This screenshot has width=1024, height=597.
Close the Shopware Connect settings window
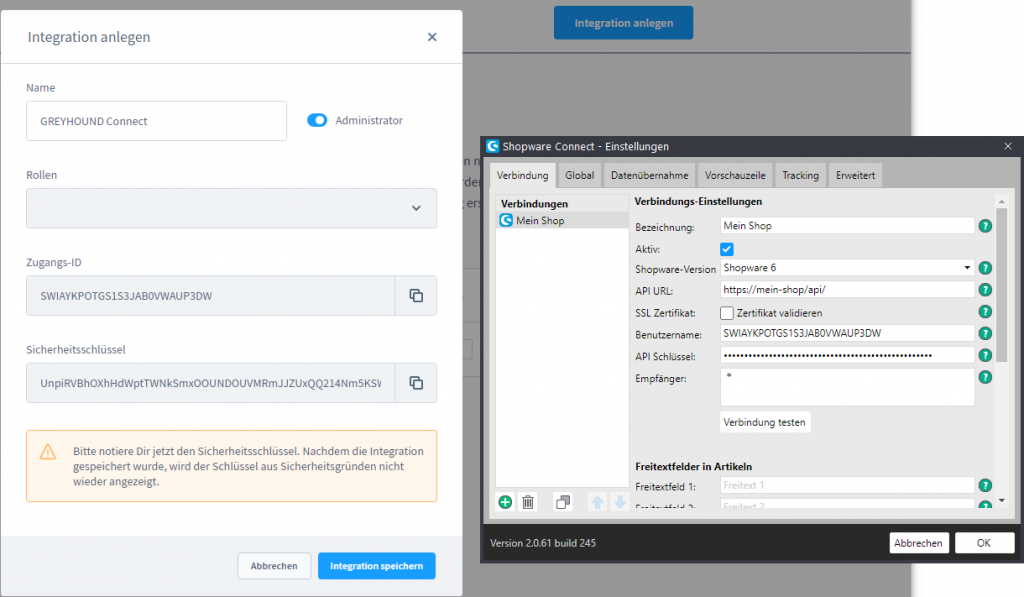1008,146
